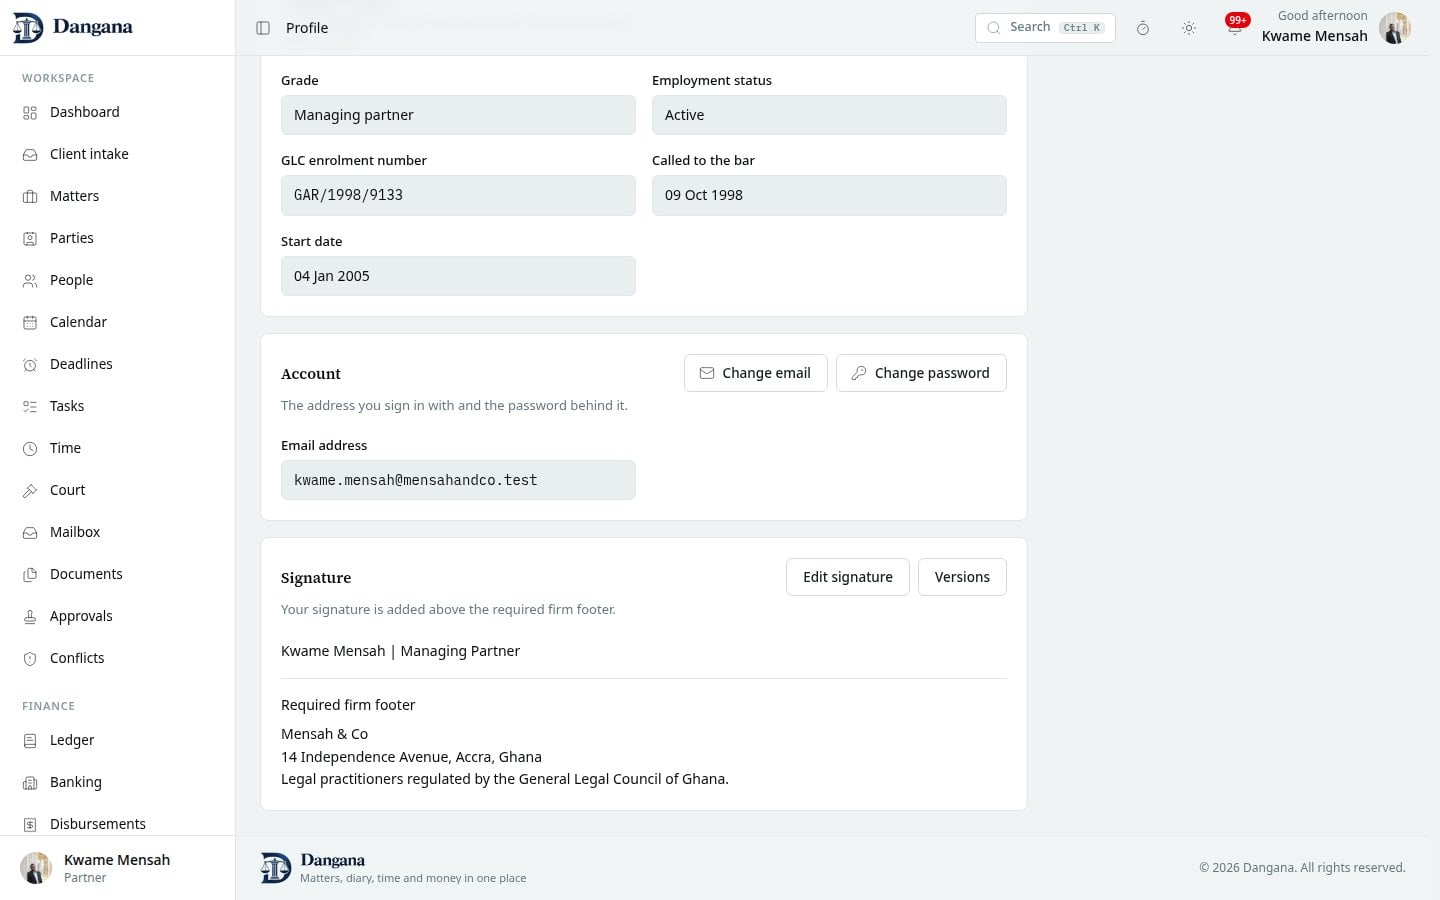Click the Employment status field Active

829,115
